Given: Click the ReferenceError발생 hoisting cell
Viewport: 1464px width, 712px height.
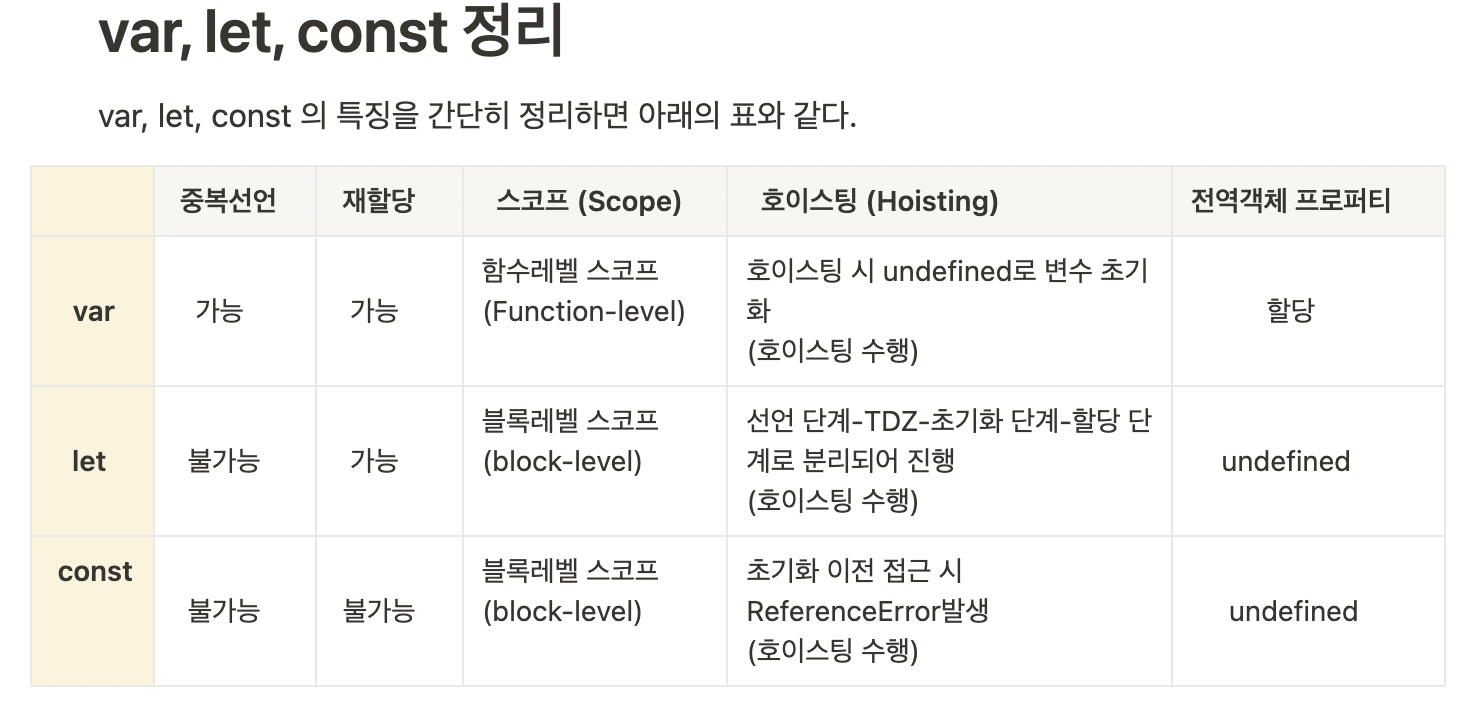Looking at the screenshot, I should coord(949,611).
